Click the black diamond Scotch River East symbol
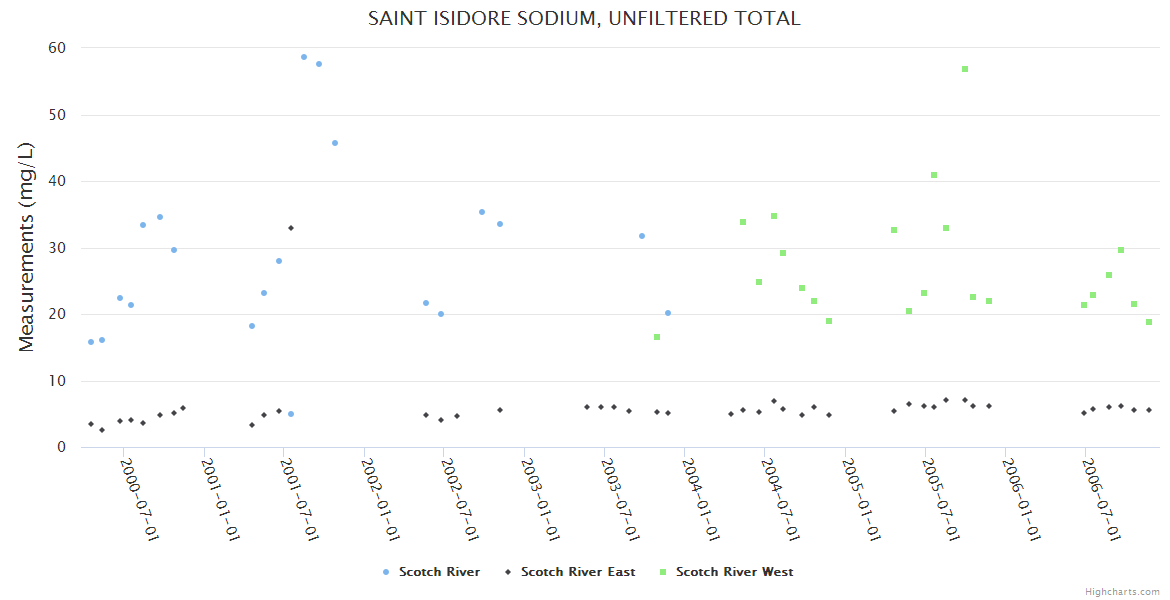This screenshot has width=1170, height=600. tap(508, 572)
